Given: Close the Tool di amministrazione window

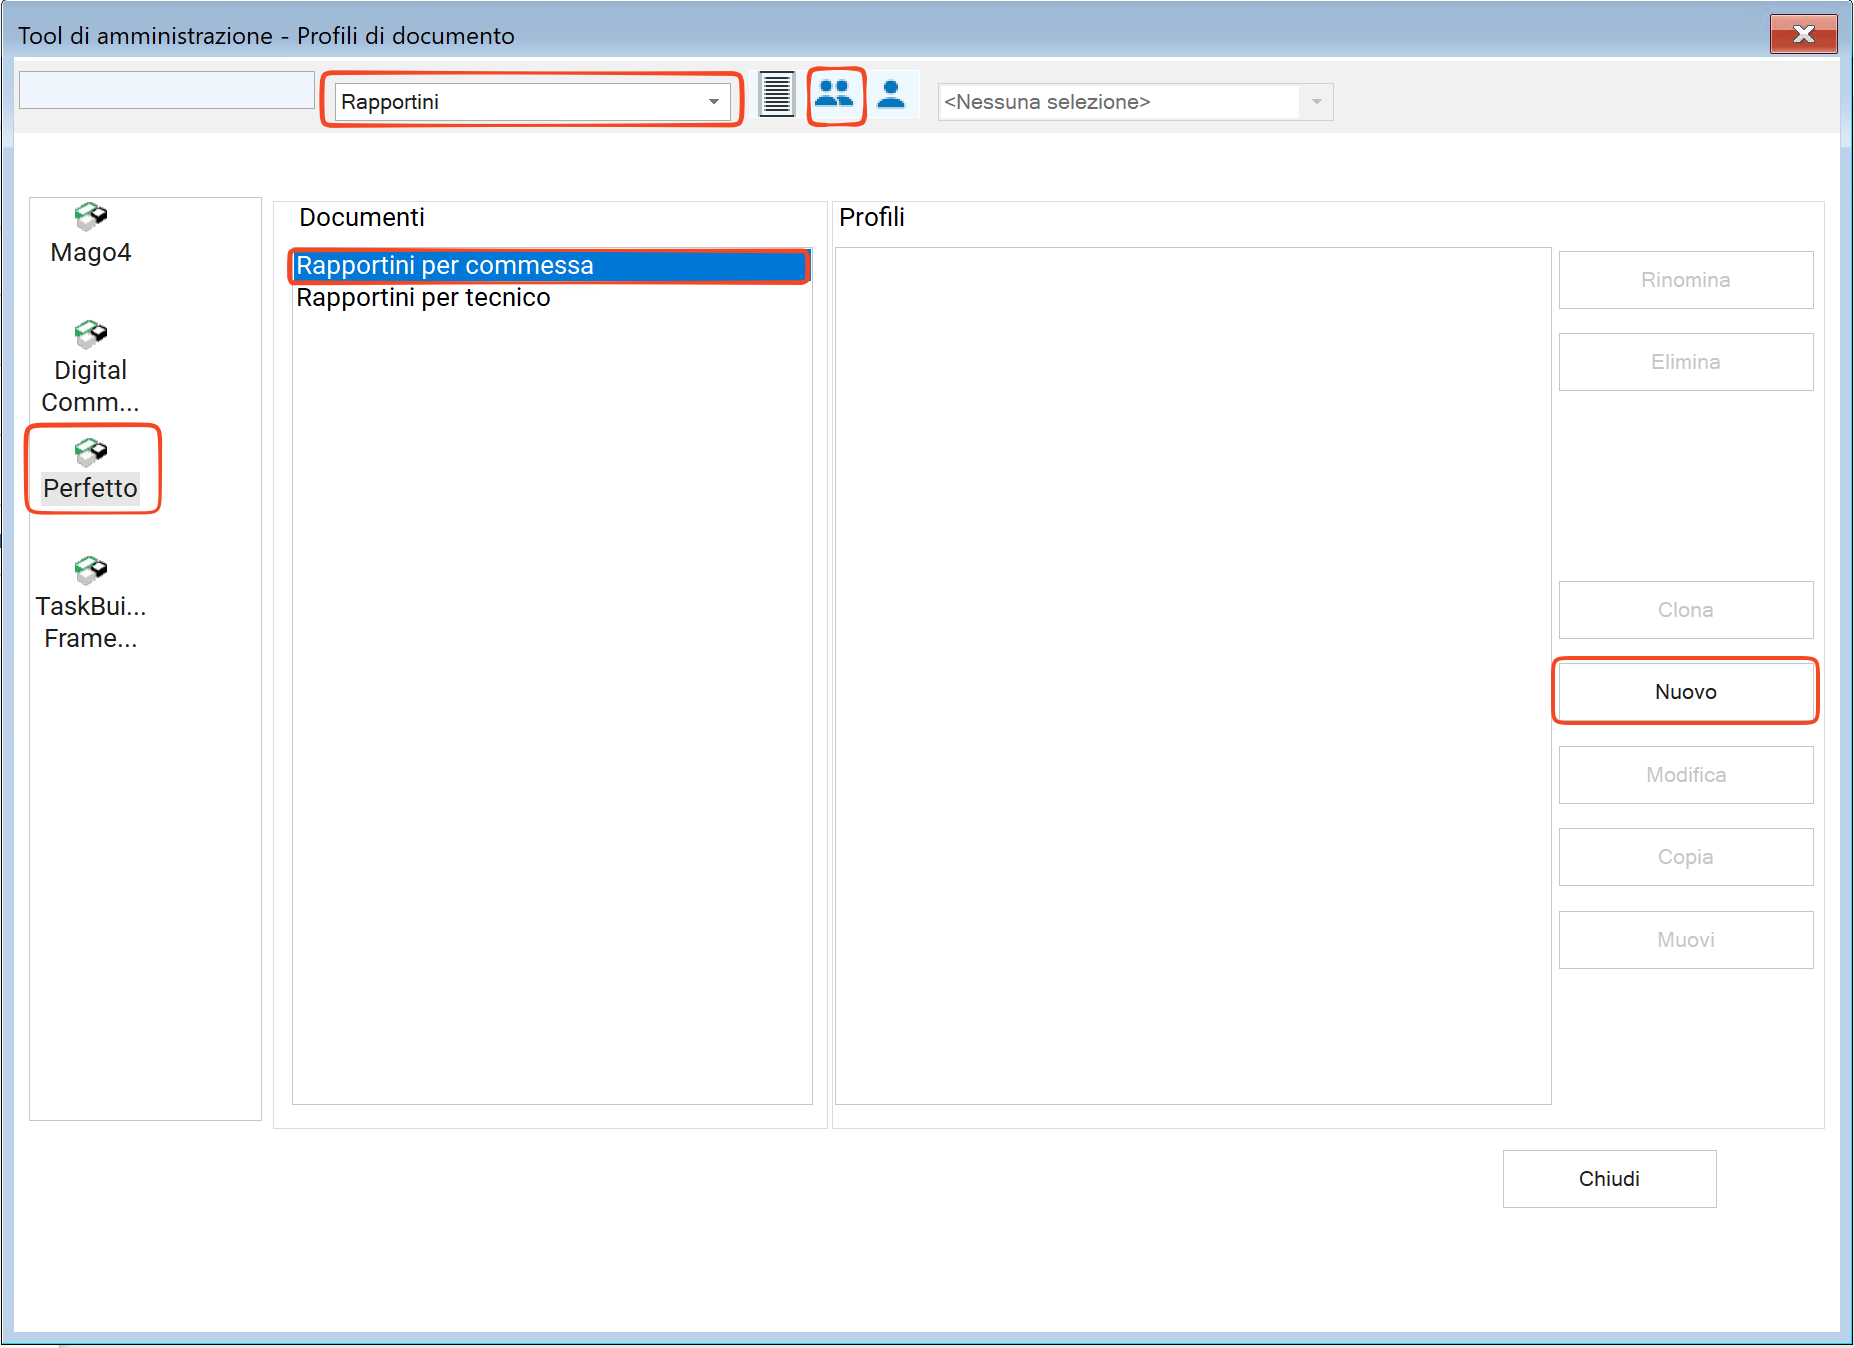Looking at the screenshot, I should pos(1804,34).
